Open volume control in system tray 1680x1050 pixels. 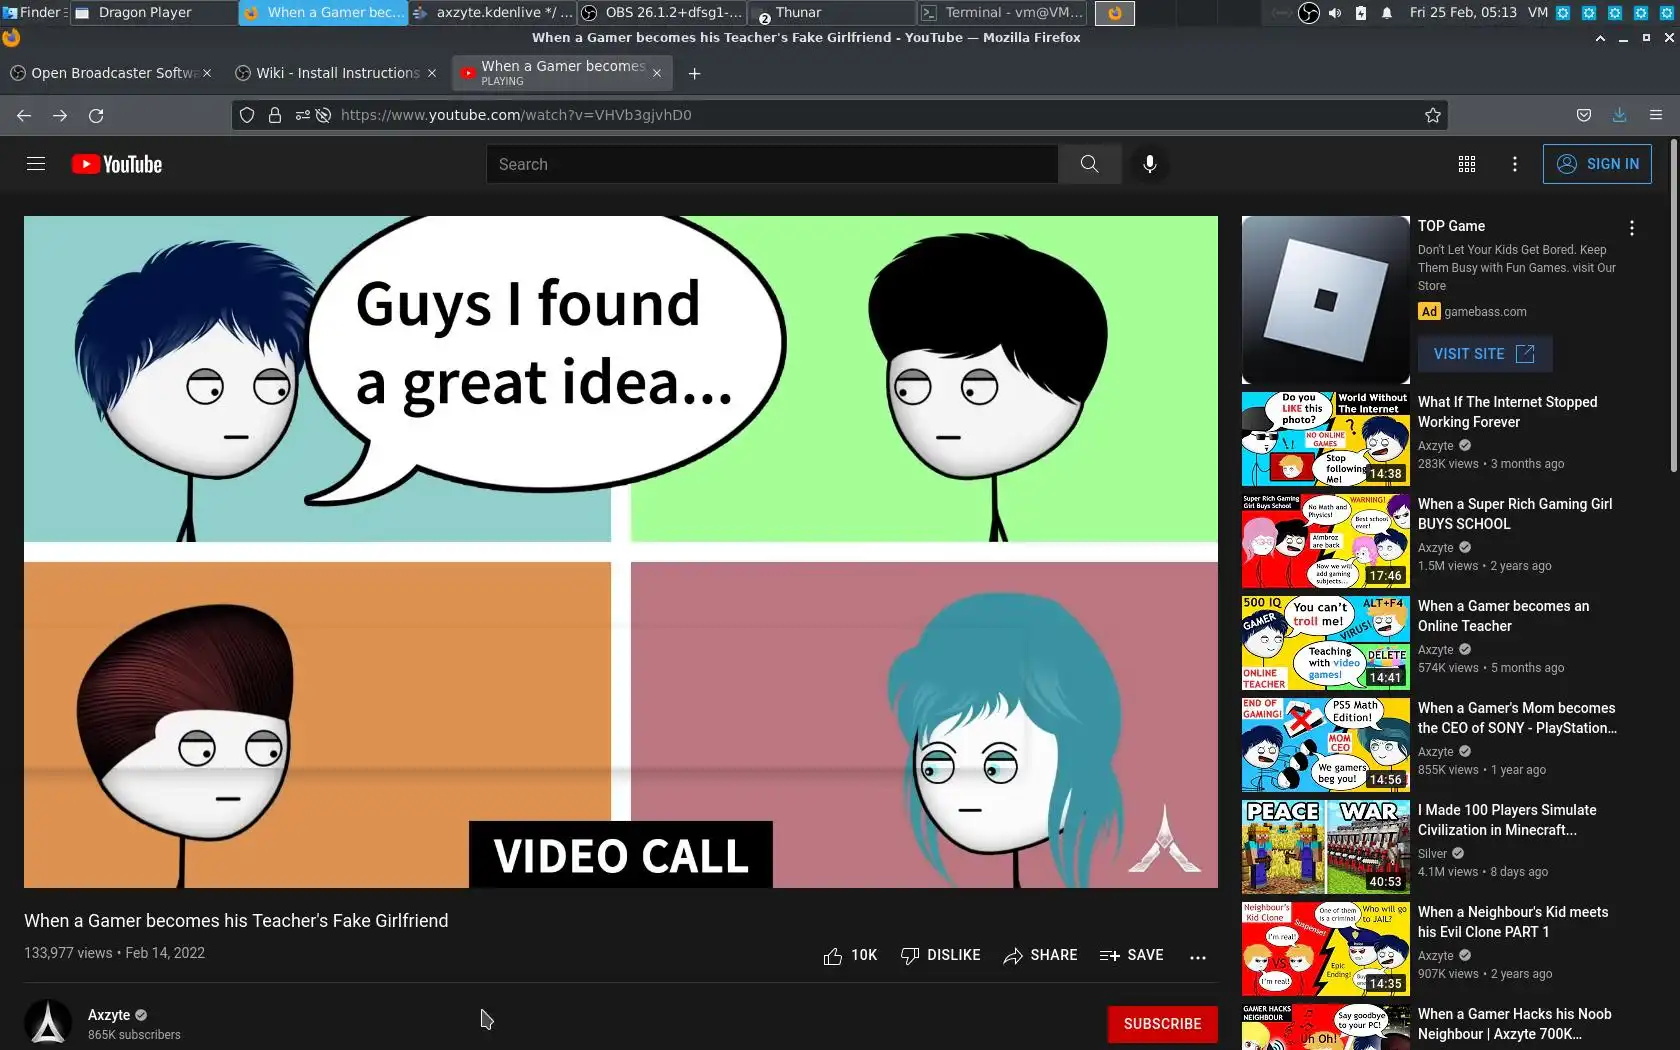tap(1335, 13)
